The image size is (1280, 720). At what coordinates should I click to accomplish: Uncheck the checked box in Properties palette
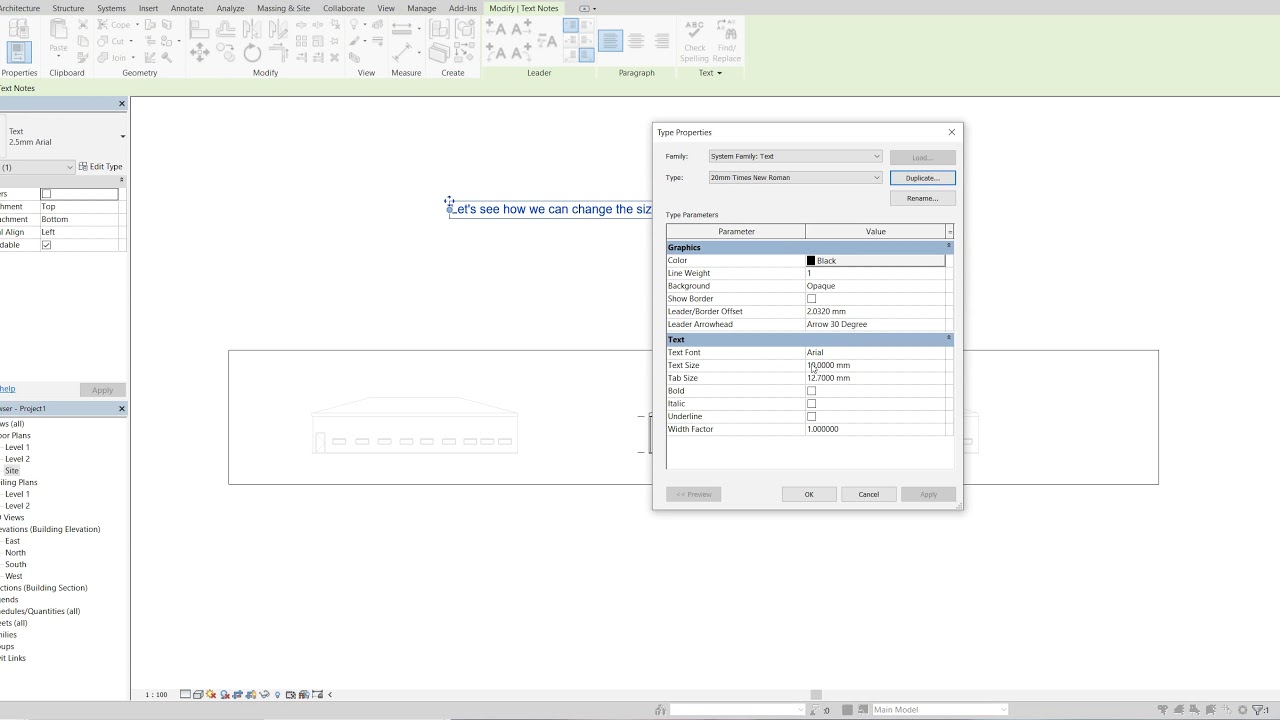tap(46, 245)
